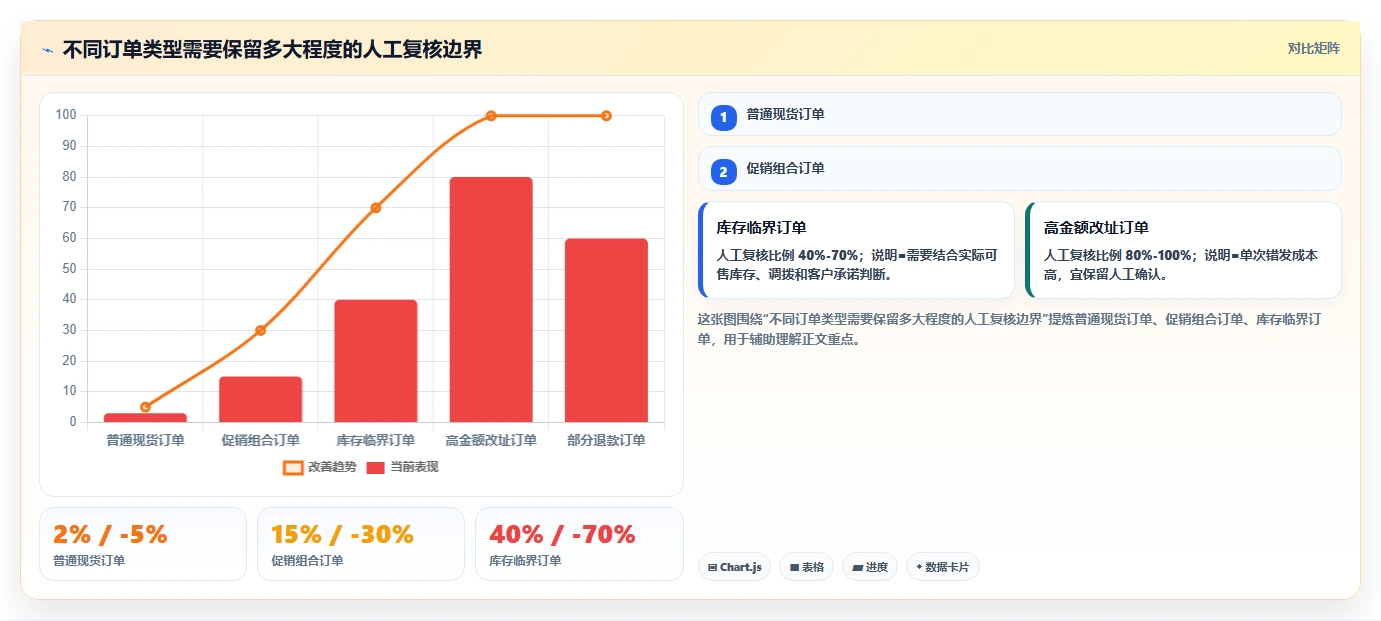The image size is (1381, 621).
Task: Select the 促销组合订单 red bar
Action: (261, 399)
